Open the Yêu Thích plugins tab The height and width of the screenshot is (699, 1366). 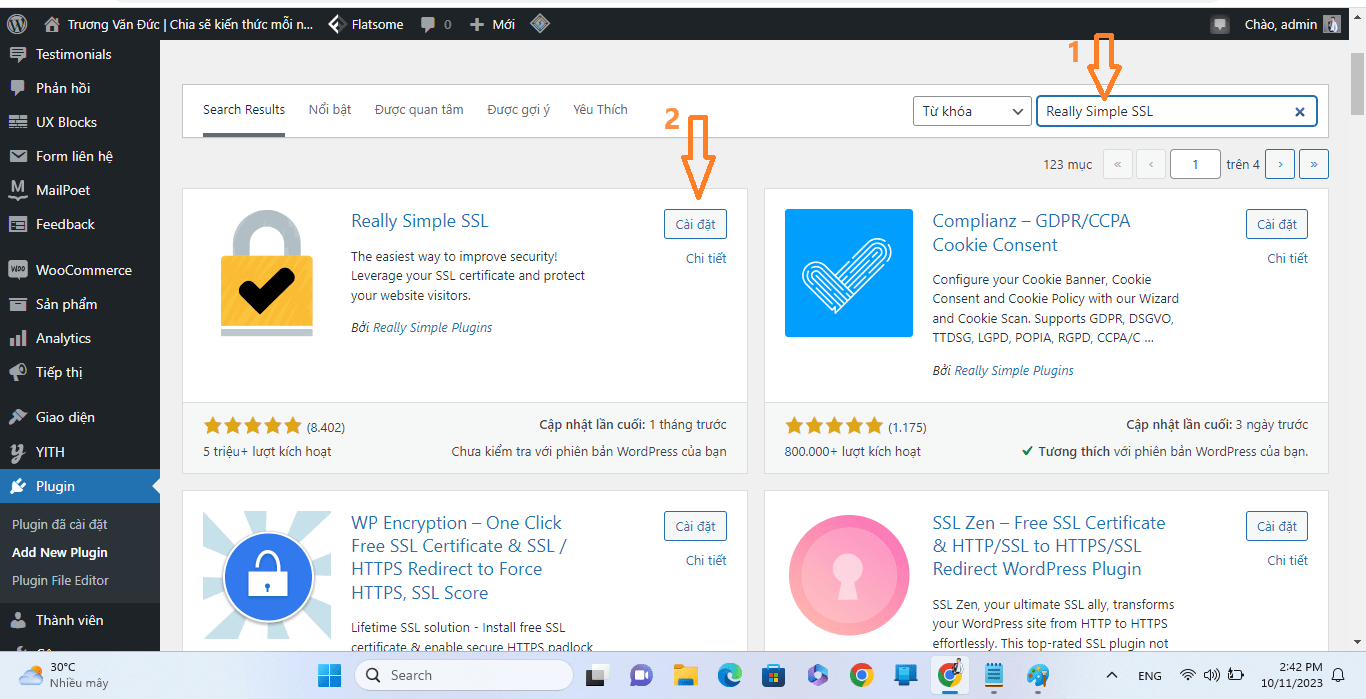pos(600,110)
